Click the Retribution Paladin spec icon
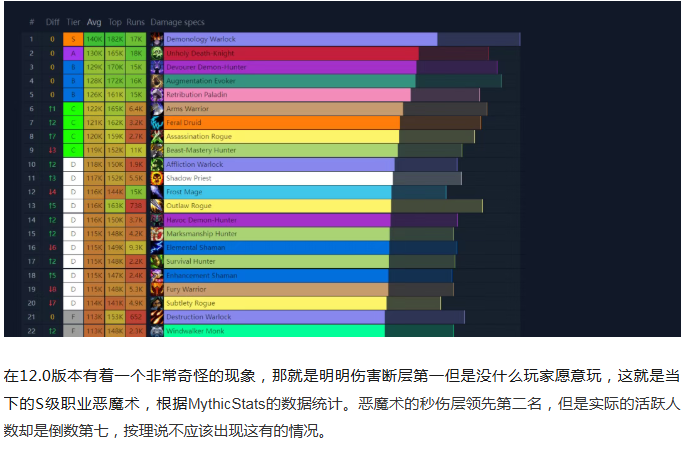Screen dimensions: 688x459 (157, 95)
